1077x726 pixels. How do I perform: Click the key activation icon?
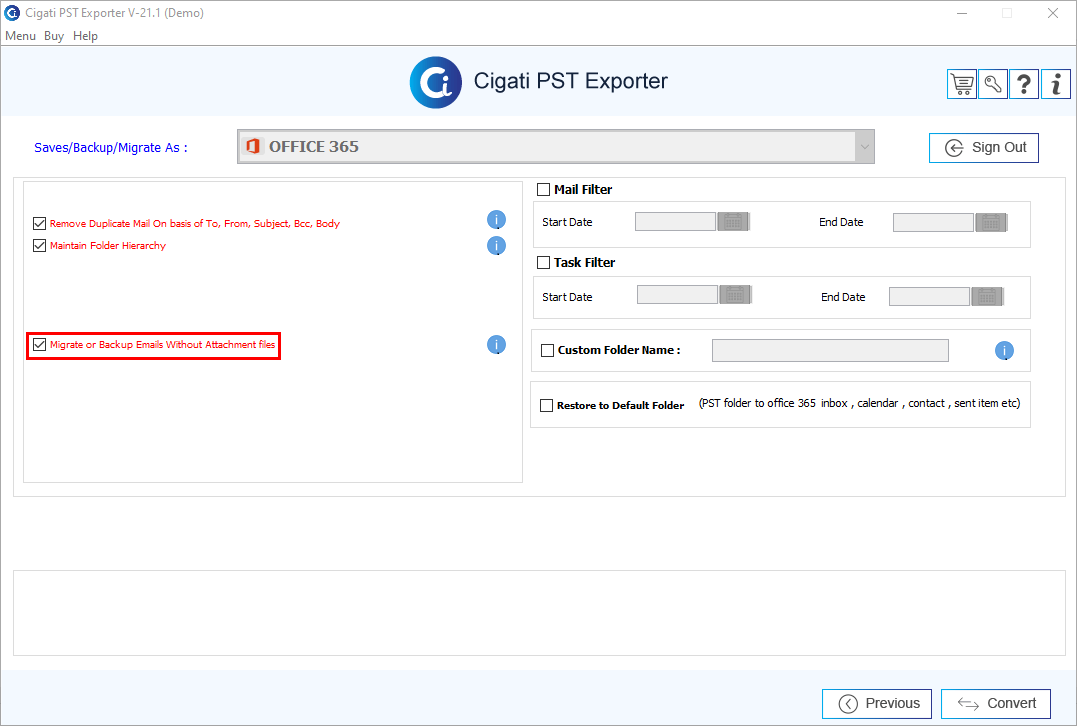click(993, 84)
